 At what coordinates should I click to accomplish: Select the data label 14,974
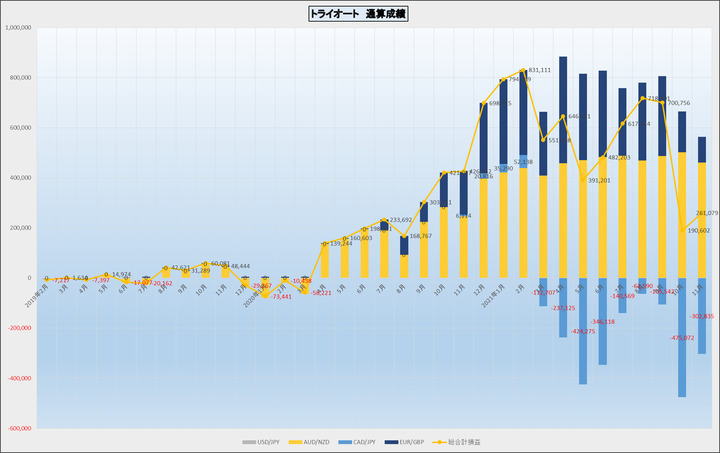[x=121, y=274]
